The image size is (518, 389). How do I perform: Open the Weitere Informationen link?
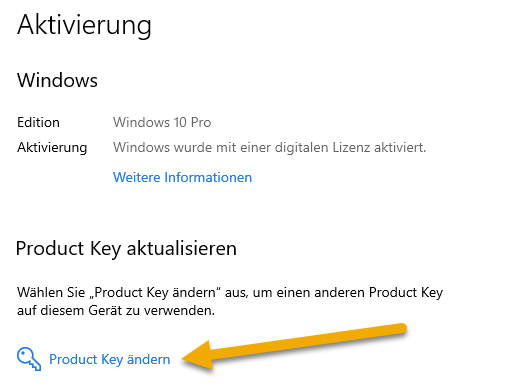click(x=182, y=177)
